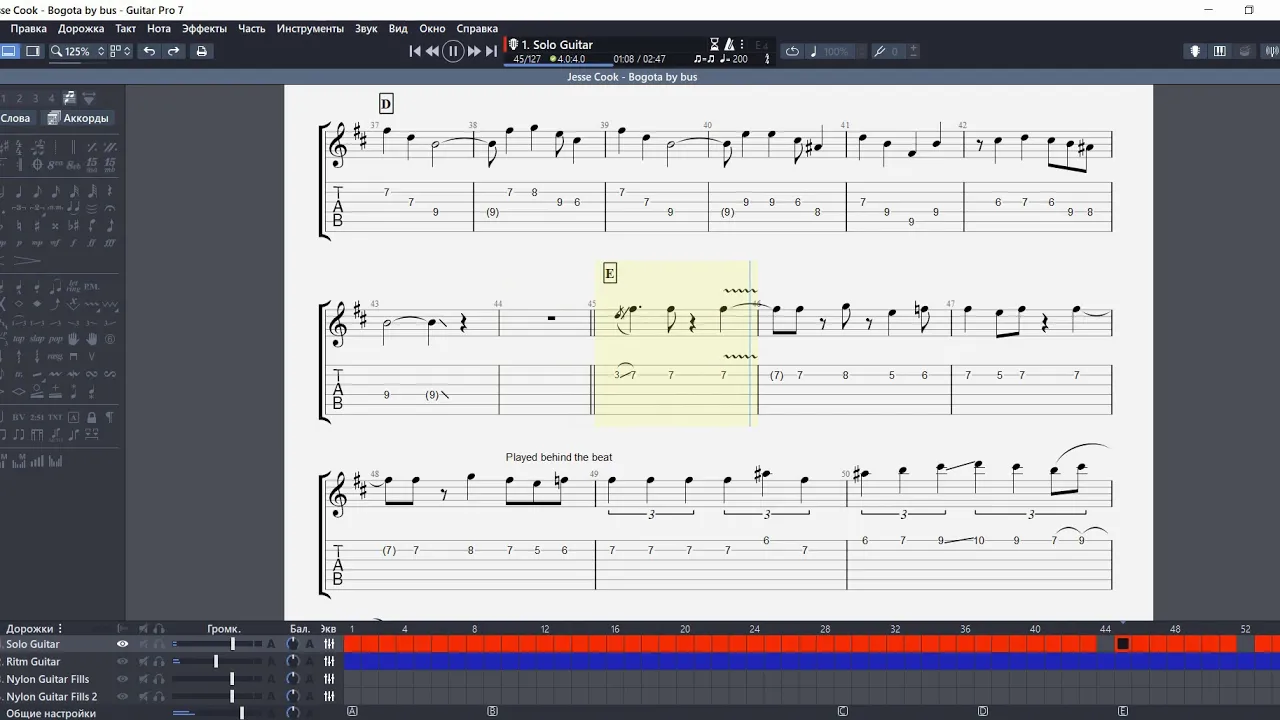The height and width of the screenshot is (720, 1280).
Task: Open Solo Guitar equalizer icon
Action: 329,645
